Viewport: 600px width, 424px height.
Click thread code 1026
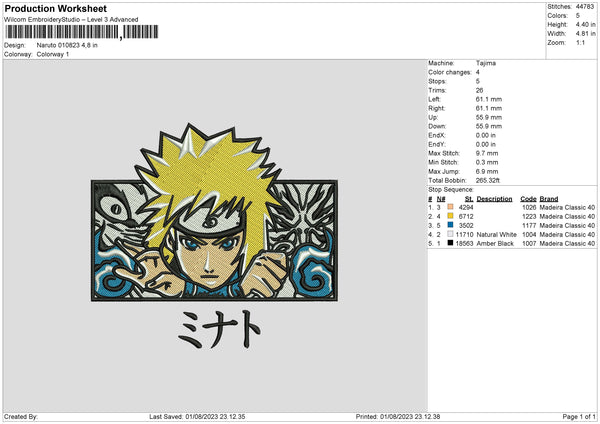pyautogui.click(x=529, y=207)
